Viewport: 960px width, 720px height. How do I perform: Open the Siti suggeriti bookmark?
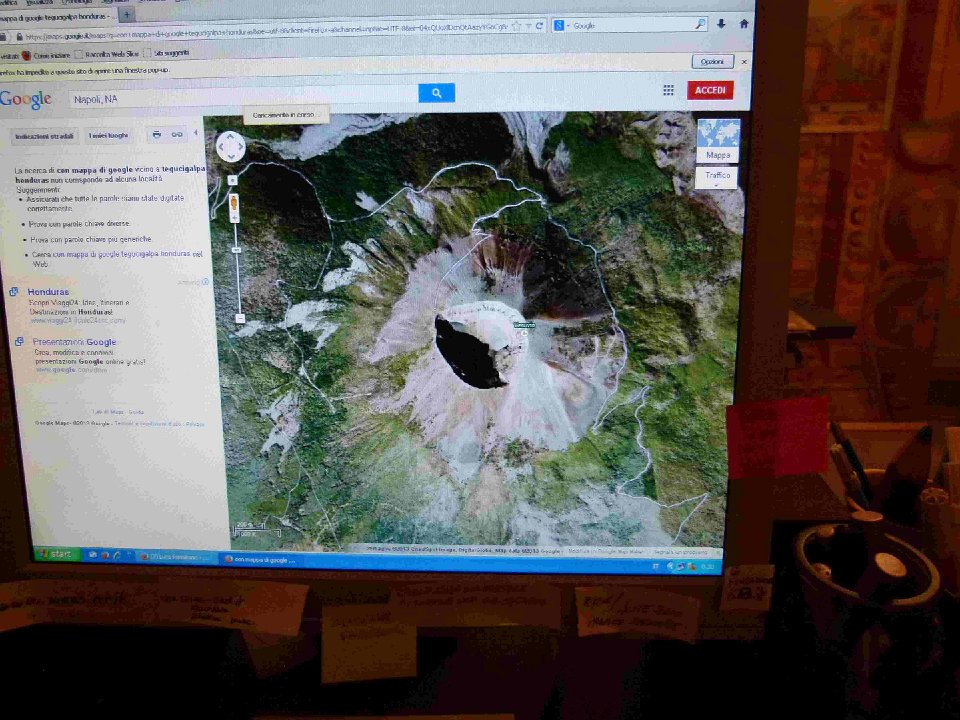[x=166, y=53]
